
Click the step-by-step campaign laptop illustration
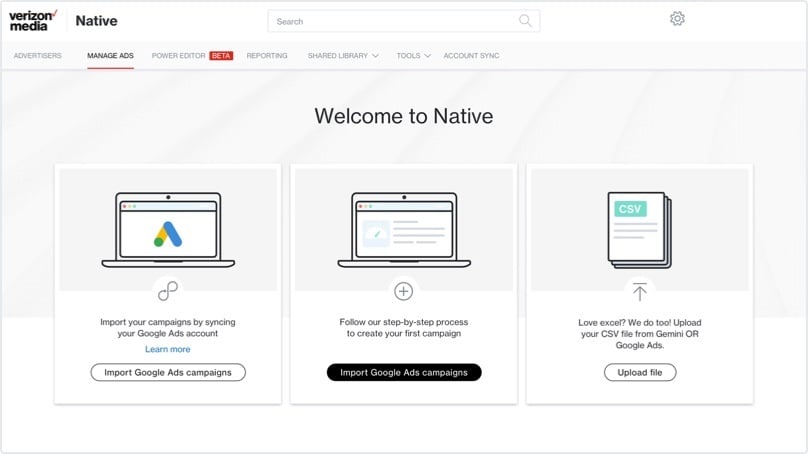click(404, 230)
